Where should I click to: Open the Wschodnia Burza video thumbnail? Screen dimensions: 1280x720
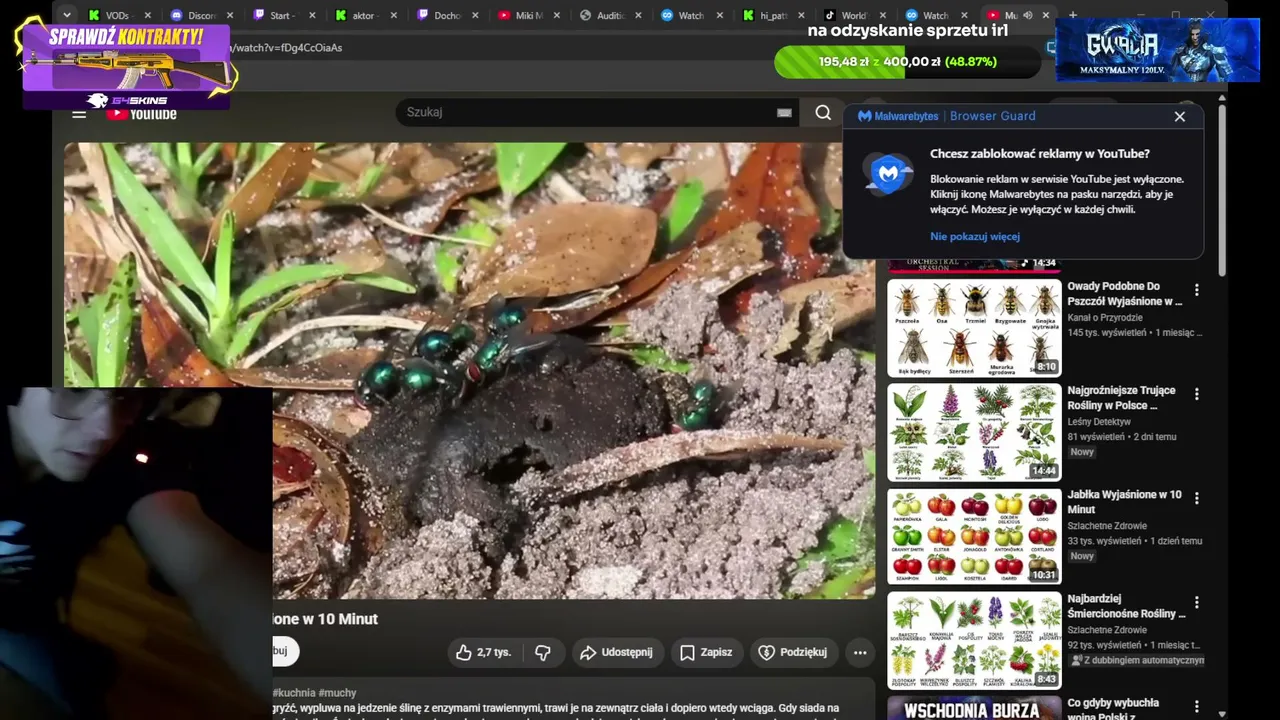coord(974,708)
